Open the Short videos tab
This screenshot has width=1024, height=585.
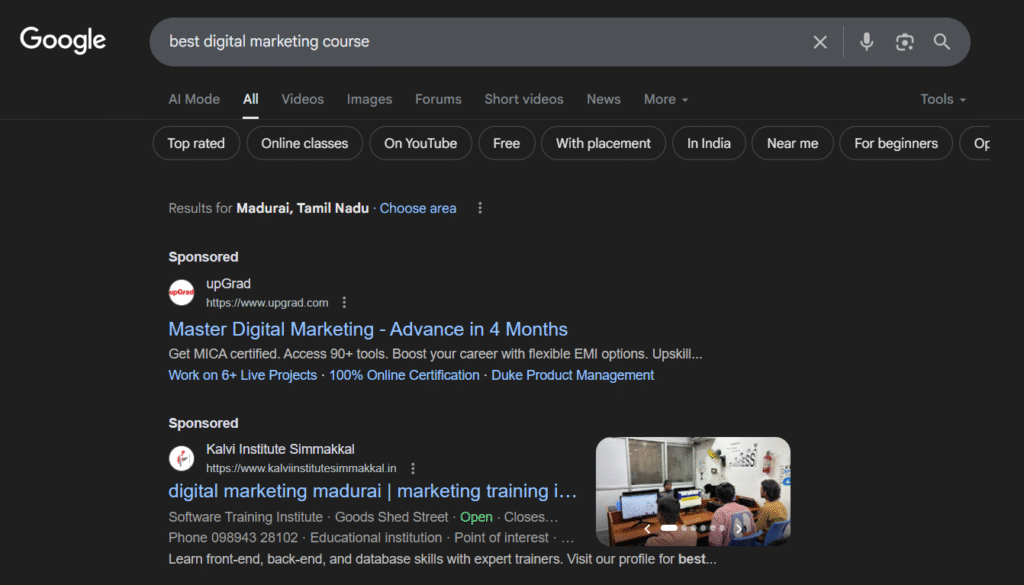tap(524, 99)
